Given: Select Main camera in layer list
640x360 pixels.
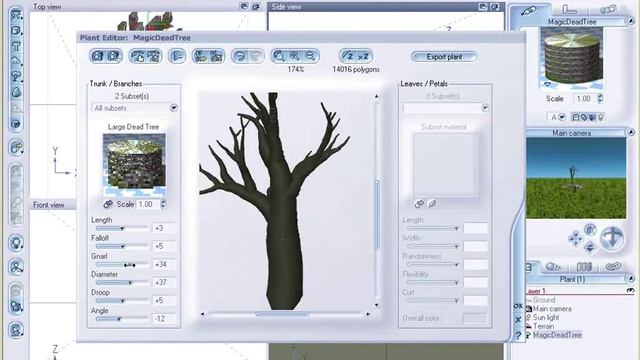Looking at the screenshot, I should point(552,309).
